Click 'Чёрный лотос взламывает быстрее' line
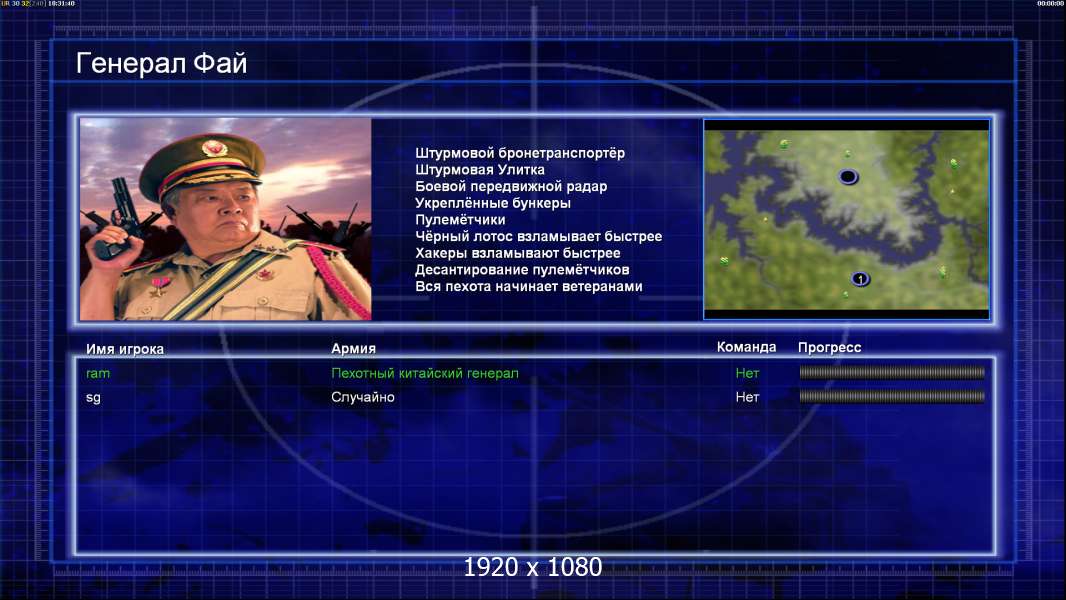The image size is (1066, 600). point(538,236)
